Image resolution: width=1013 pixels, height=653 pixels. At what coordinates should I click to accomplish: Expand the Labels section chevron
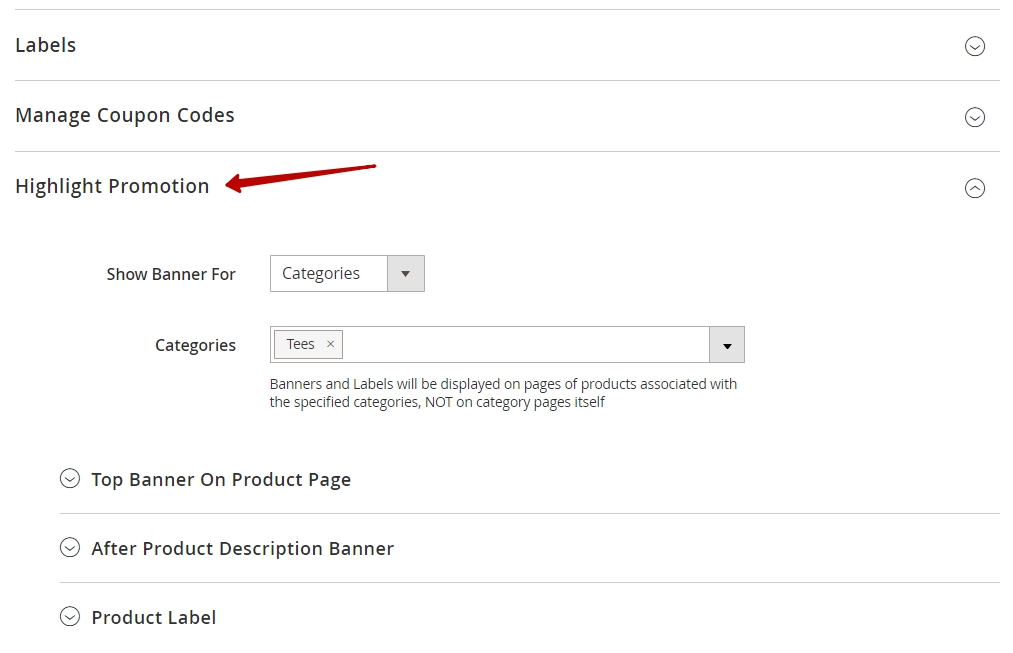[974, 46]
